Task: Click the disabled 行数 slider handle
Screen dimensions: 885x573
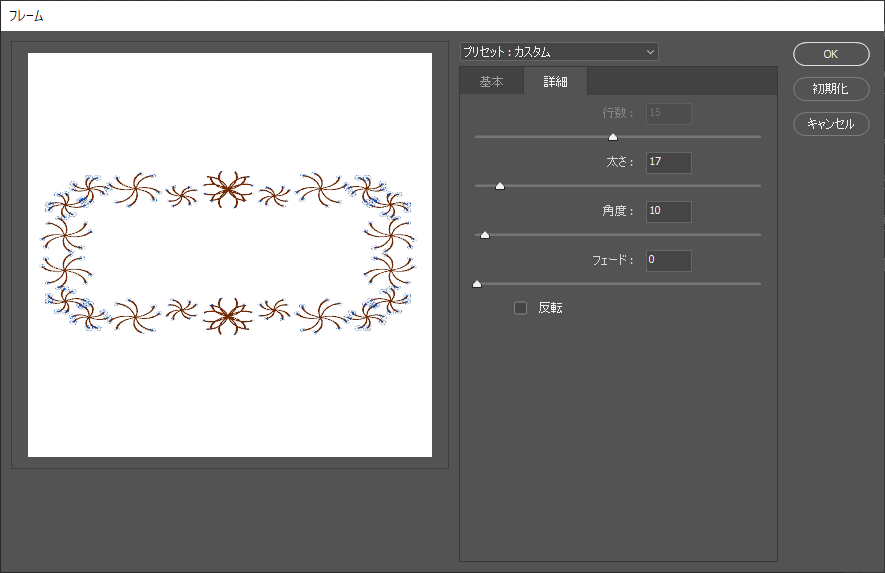Action: click(x=612, y=137)
